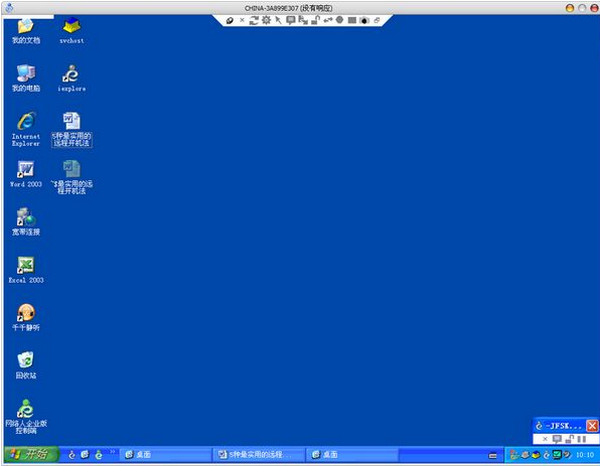Click the -JFSK... panel title
This screenshot has width=600, height=466.
point(563,426)
